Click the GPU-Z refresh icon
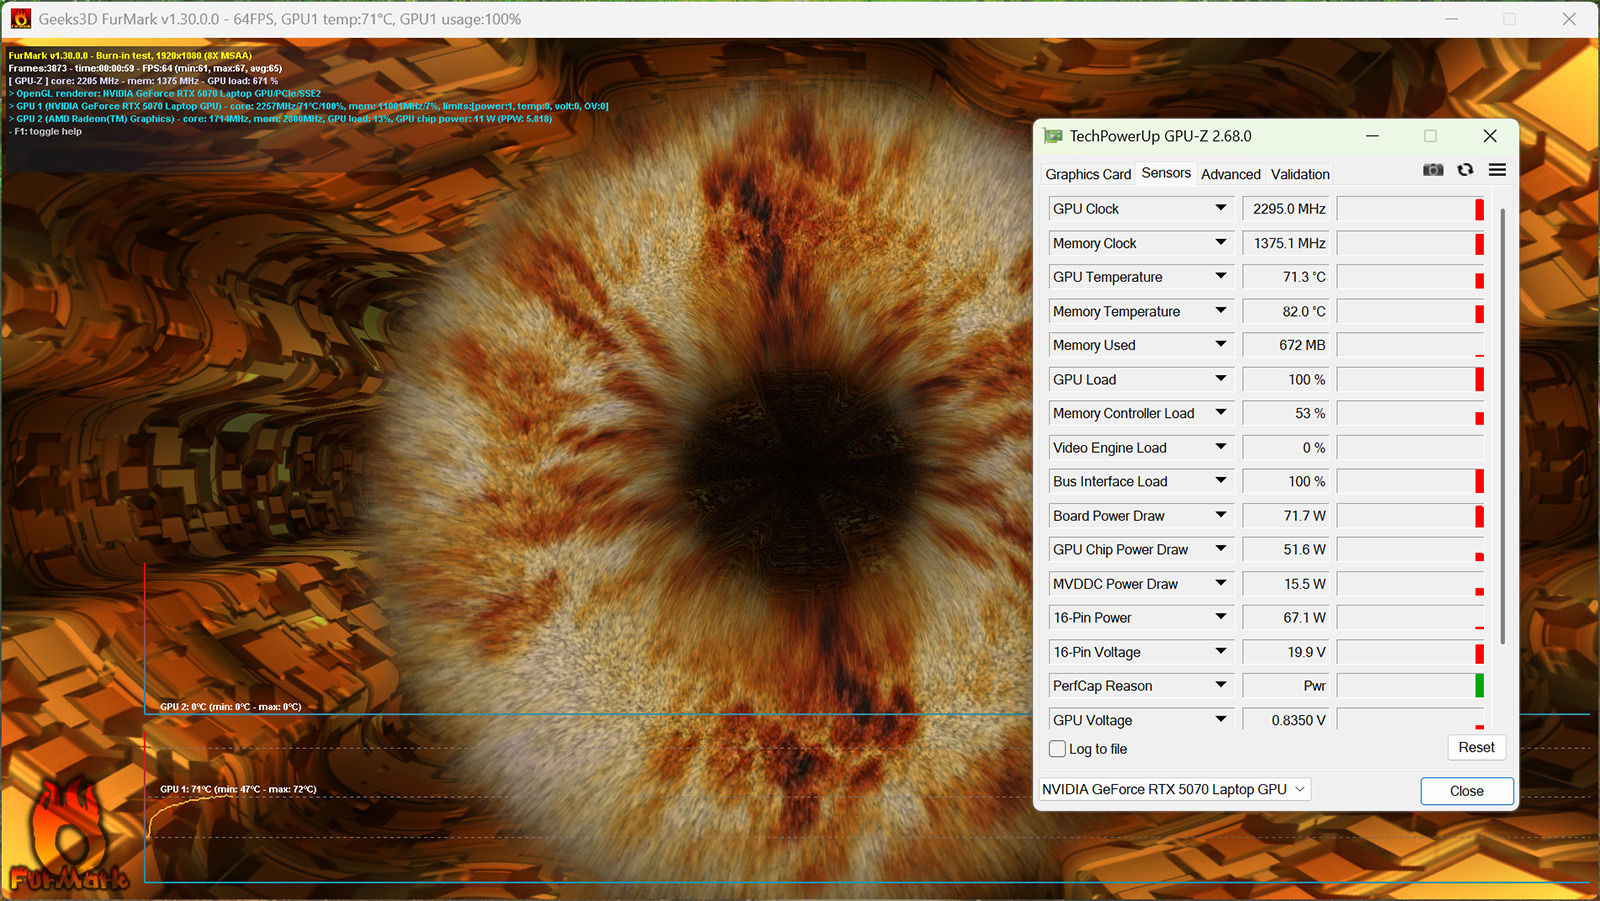This screenshot has height=901, width=1600. 1465,170
